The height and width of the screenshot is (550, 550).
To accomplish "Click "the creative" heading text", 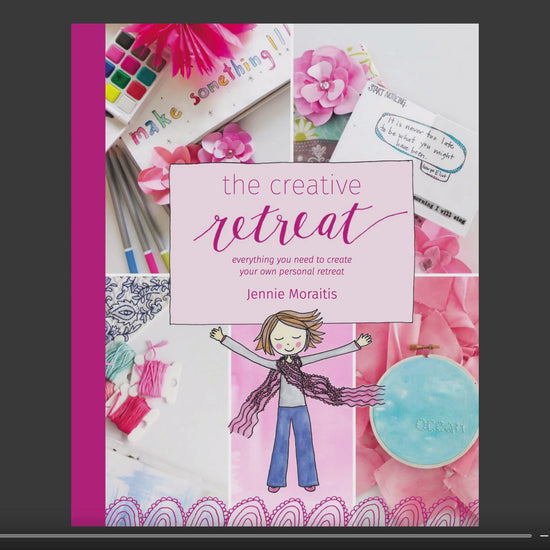I will [291, 185].
